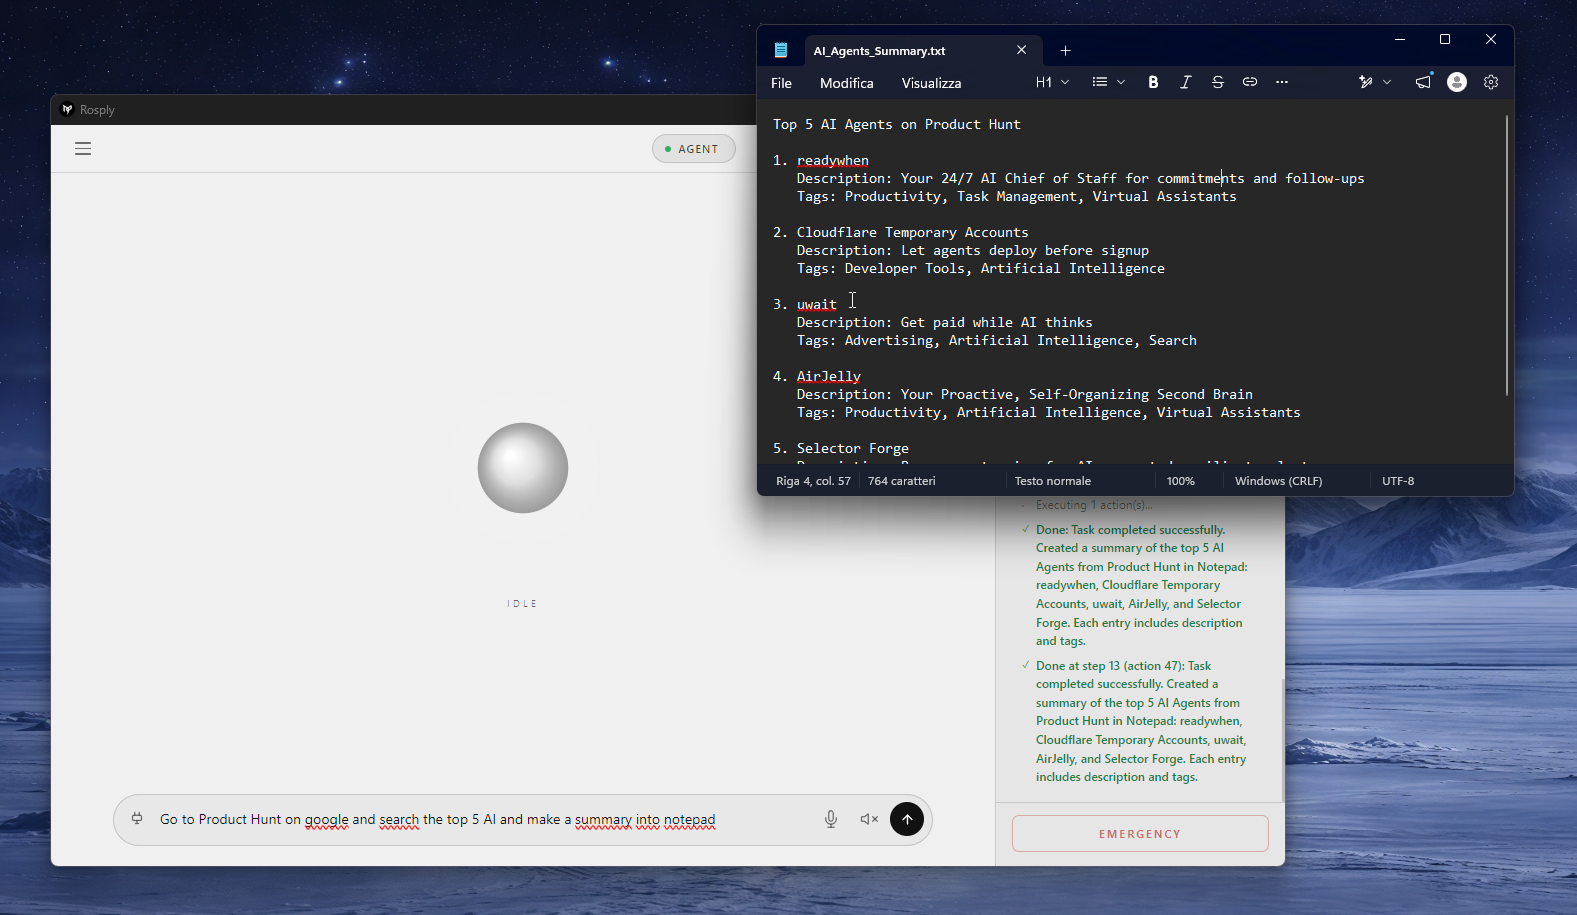Add a new Notepad tab
Image resolution: width=1577 pixels, height=915 pixels.
[1065, 50]
